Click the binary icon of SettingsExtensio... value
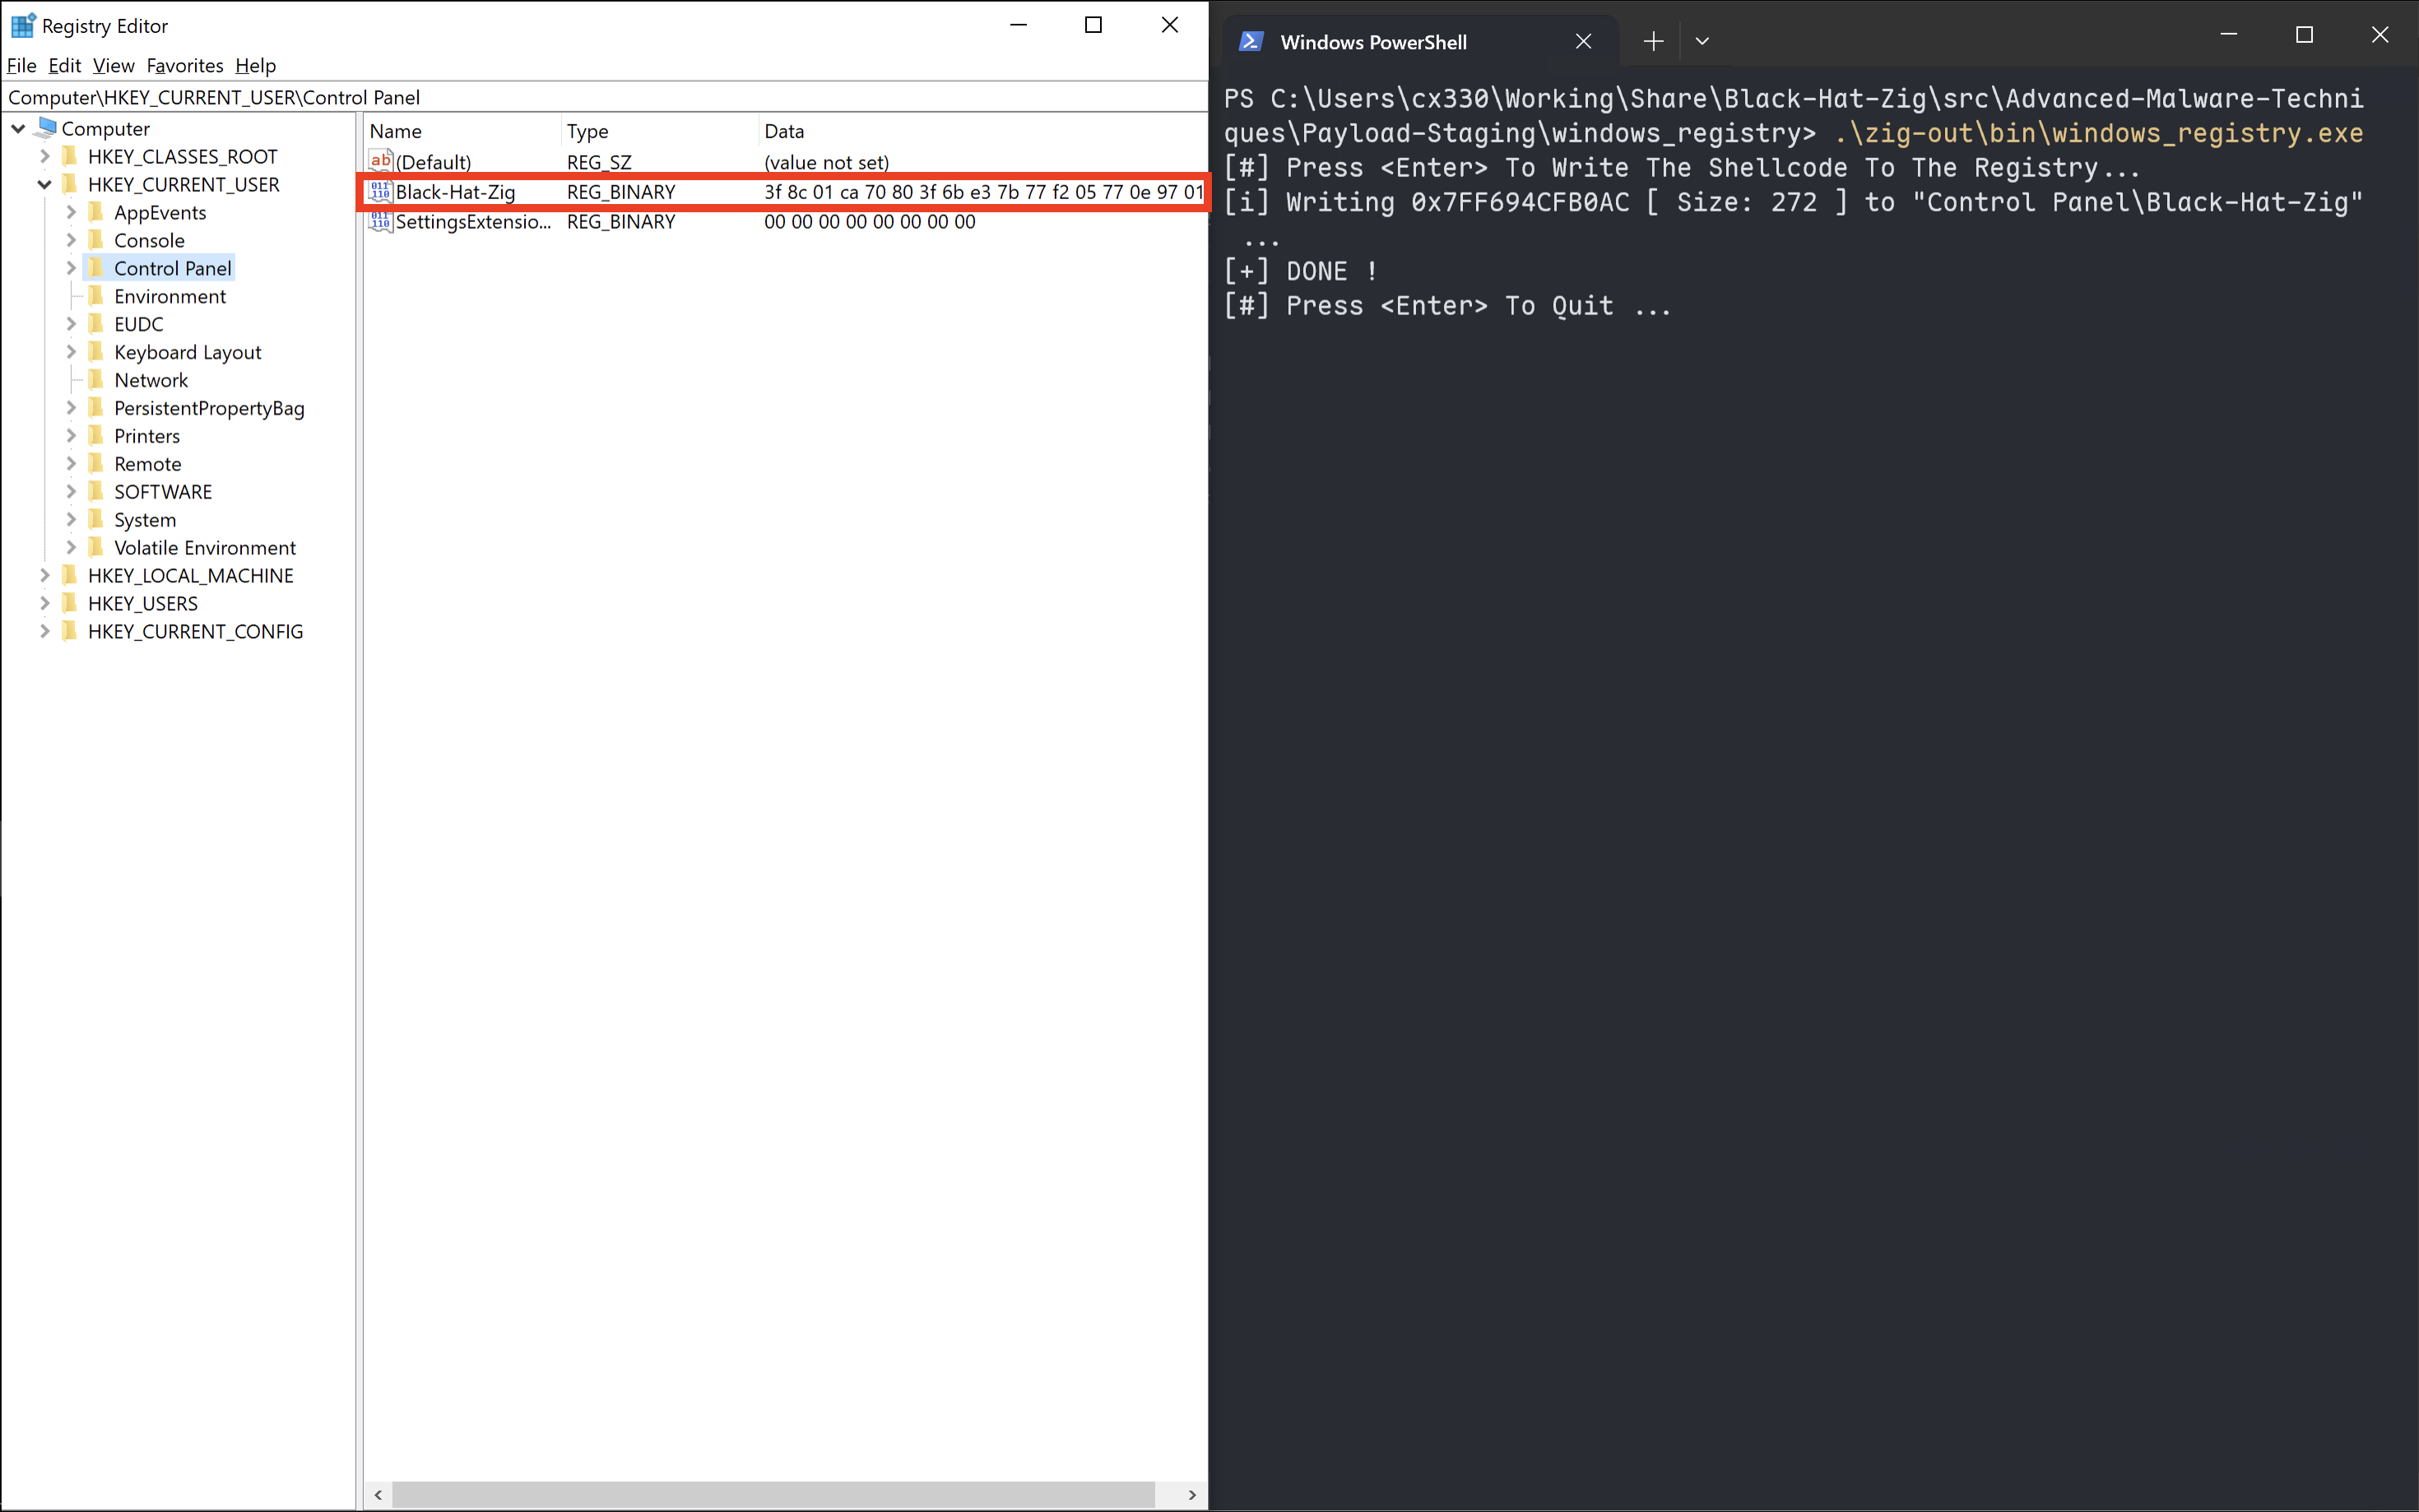 point(380,221)
